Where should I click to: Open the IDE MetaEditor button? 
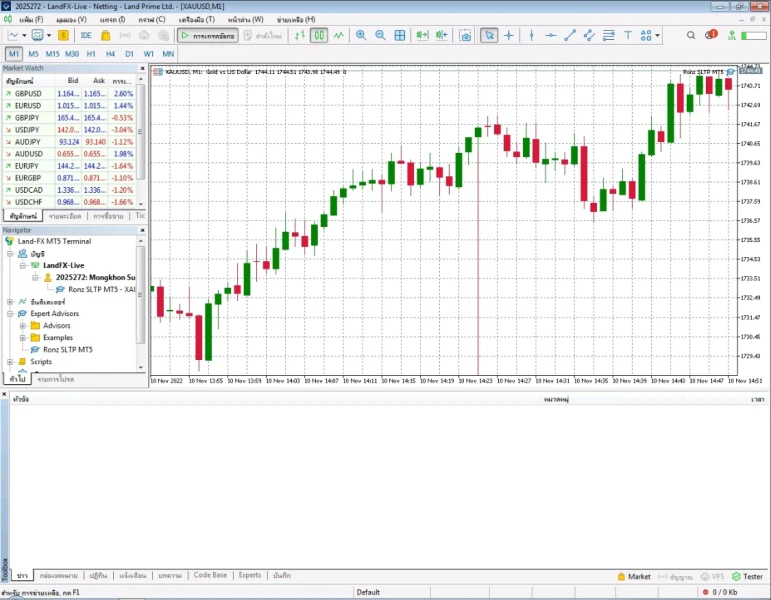point(86,35)
